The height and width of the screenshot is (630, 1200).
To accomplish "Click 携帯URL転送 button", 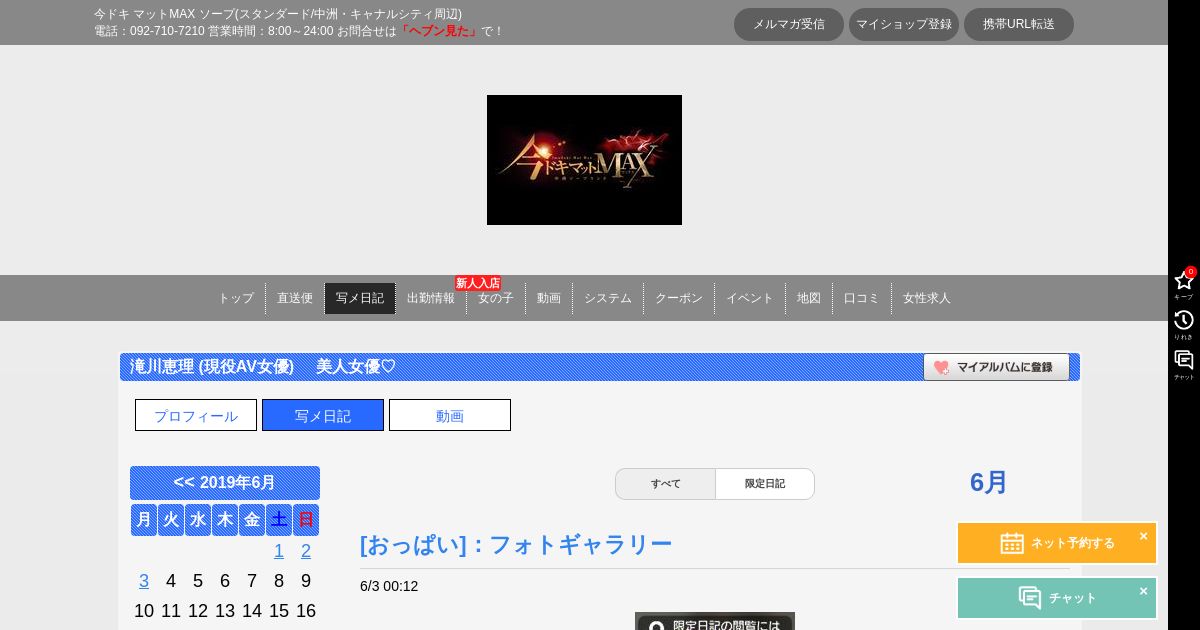I will pos(1019,24).
